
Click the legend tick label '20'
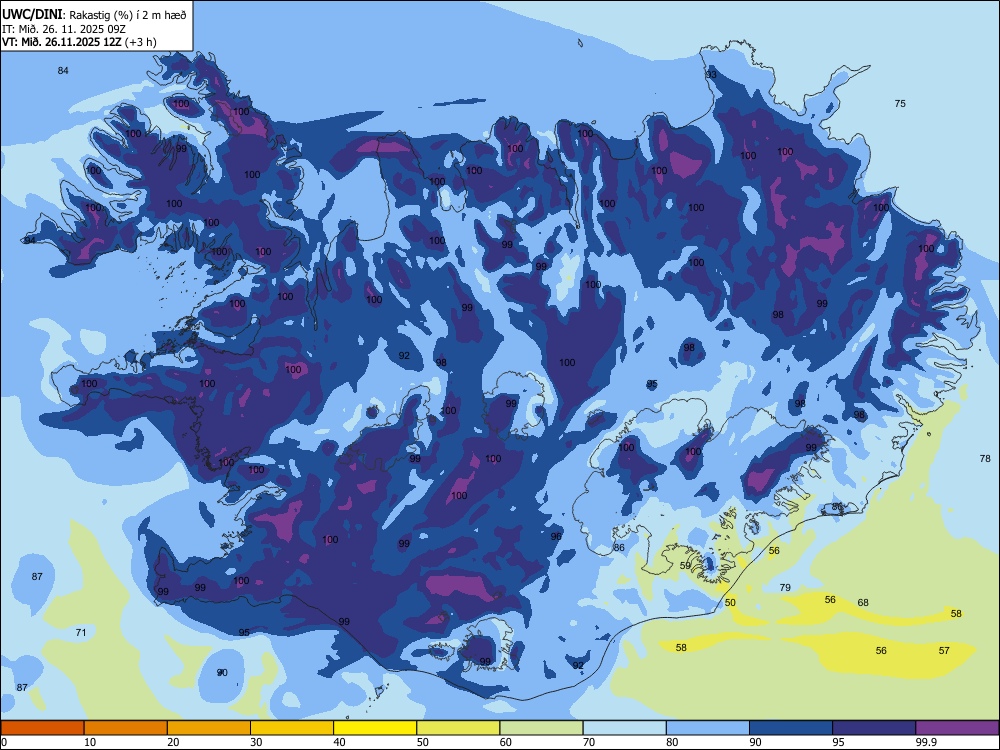click(173, 742)
